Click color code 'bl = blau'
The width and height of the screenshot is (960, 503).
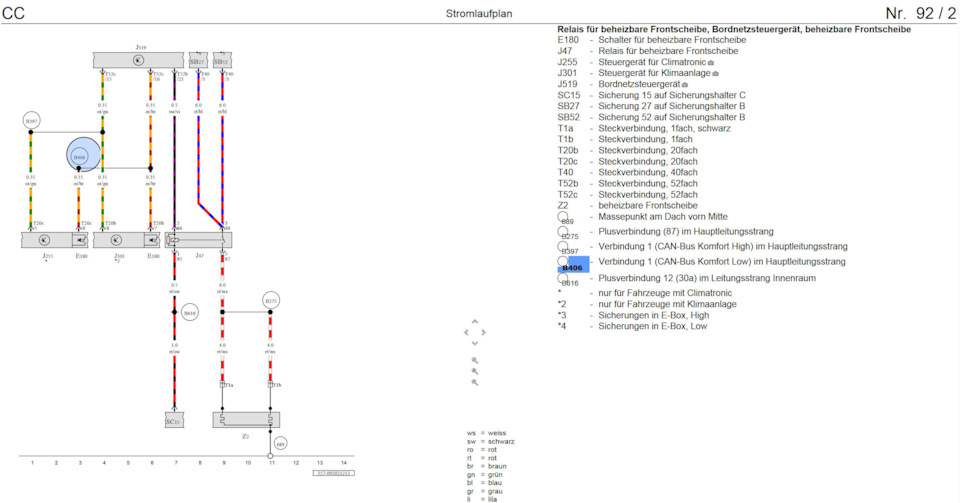point(484,483)
